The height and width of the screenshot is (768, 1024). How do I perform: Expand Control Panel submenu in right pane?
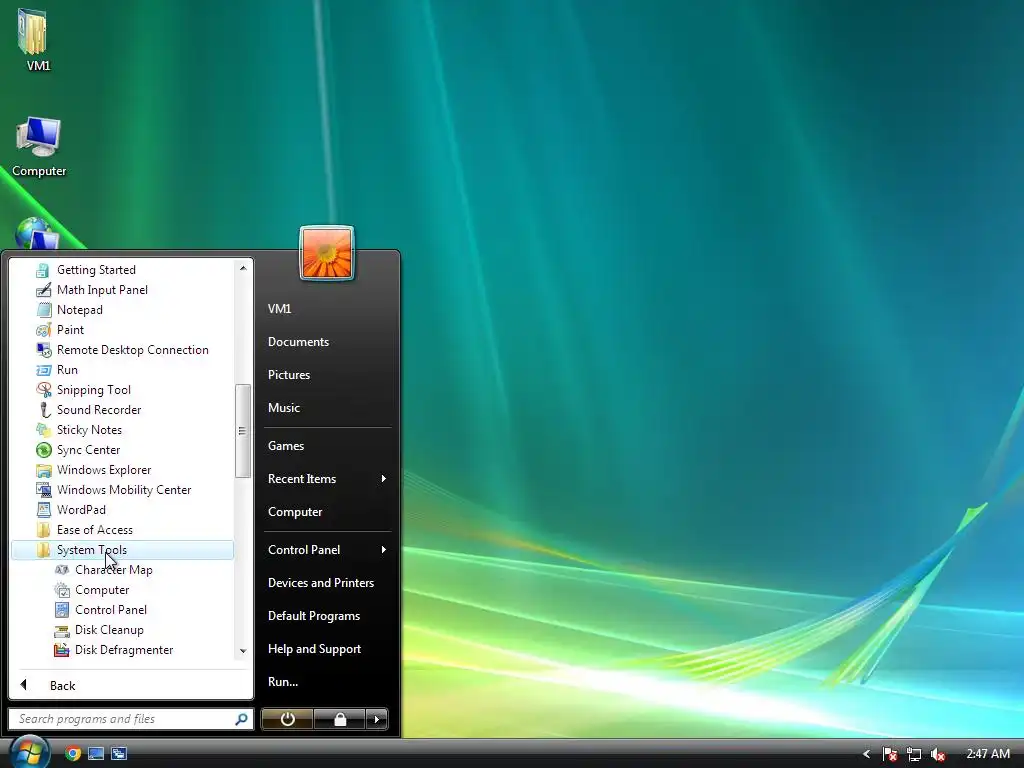coord(327,550)
